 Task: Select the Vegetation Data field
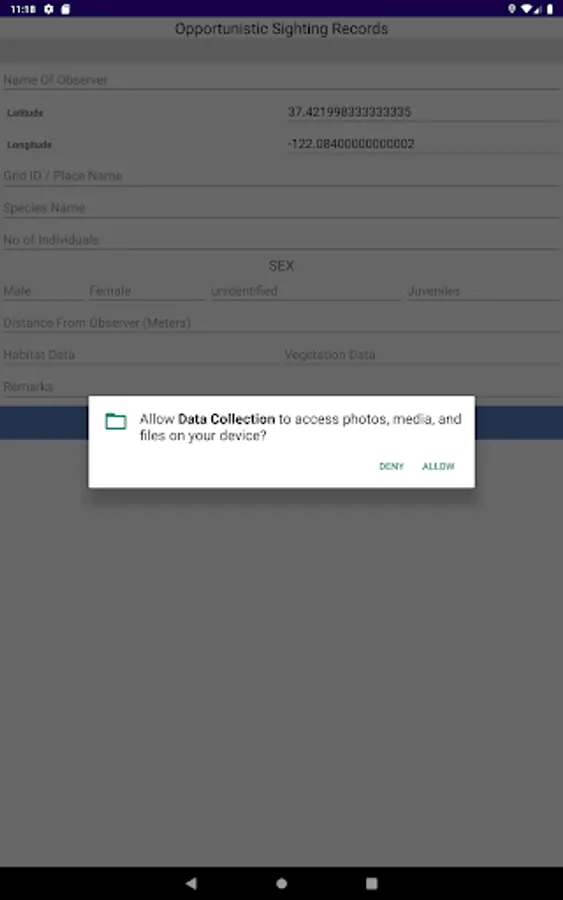(x=422, y=355)
